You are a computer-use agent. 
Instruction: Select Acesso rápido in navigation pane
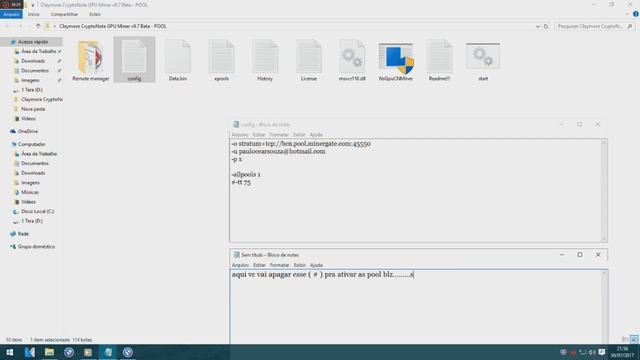[32, 42]
